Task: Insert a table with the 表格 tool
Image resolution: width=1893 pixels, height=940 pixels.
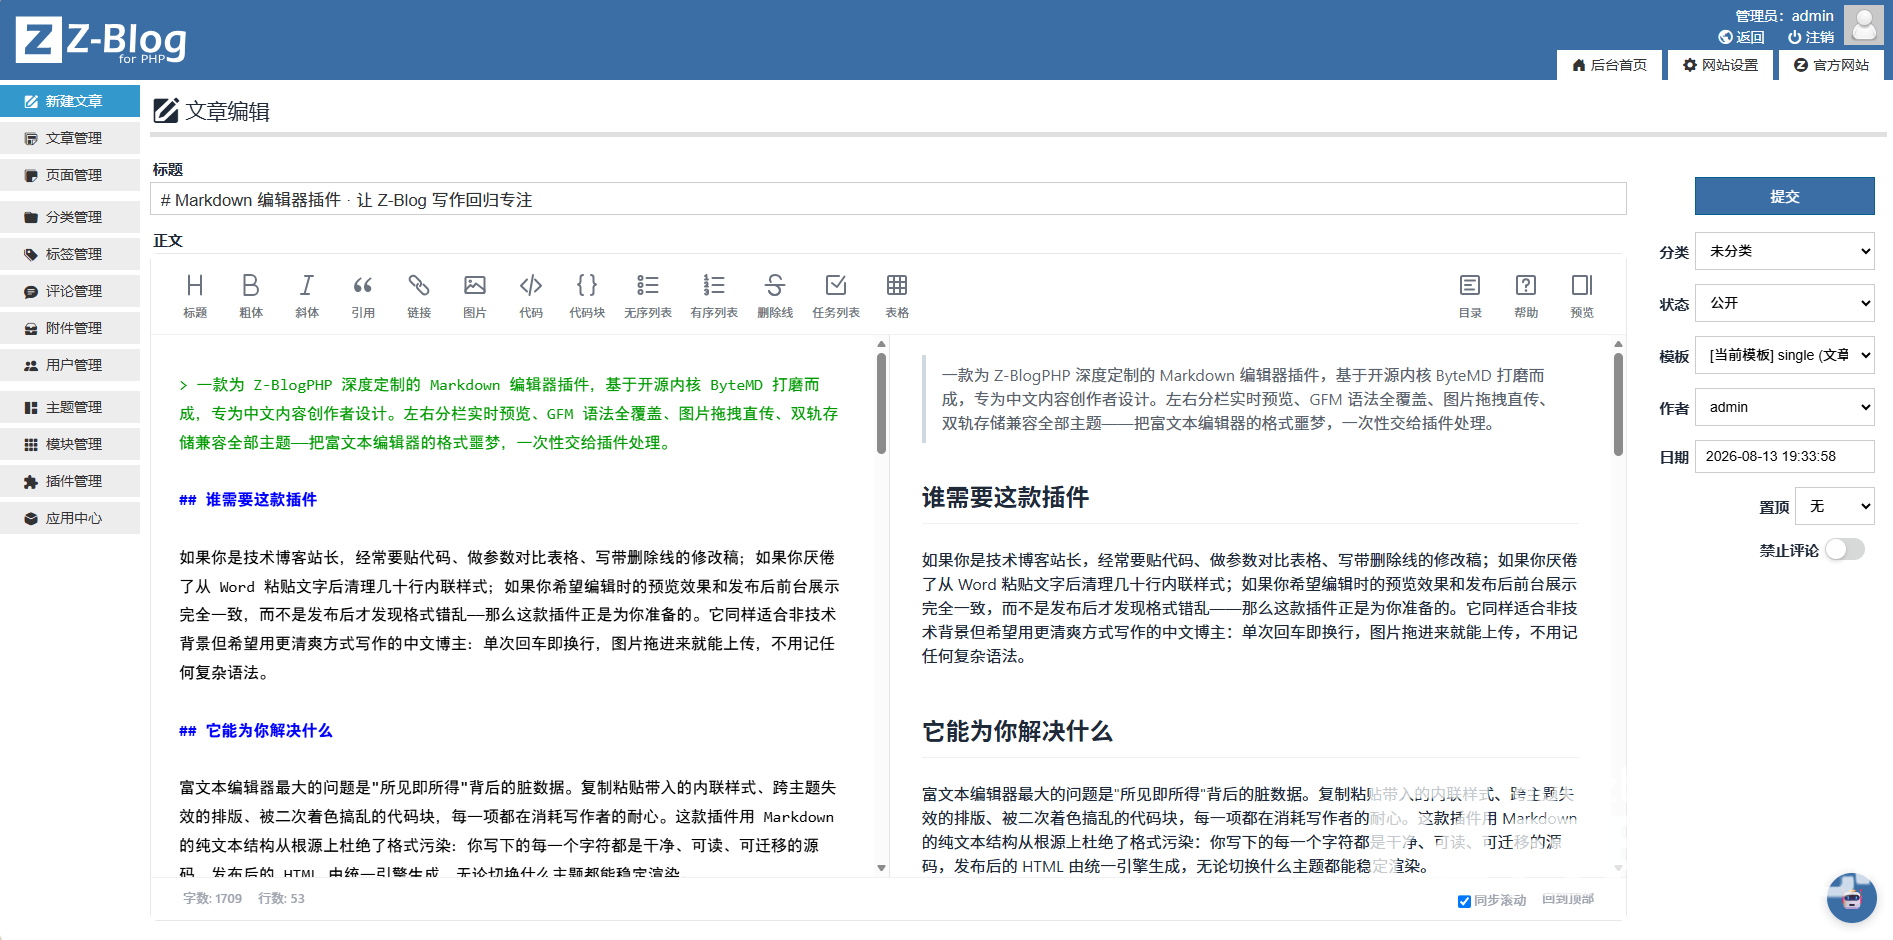Action: pos(897,296)
